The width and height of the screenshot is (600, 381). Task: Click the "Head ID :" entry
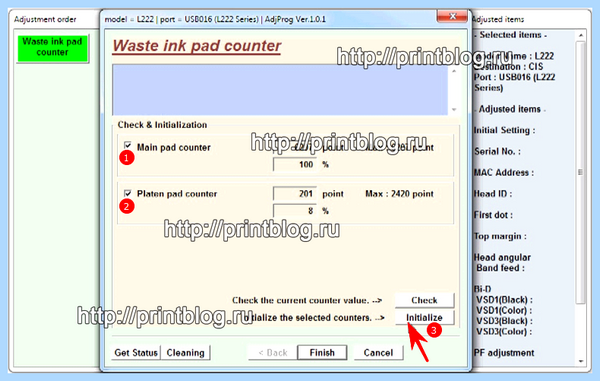coord(493,194)
